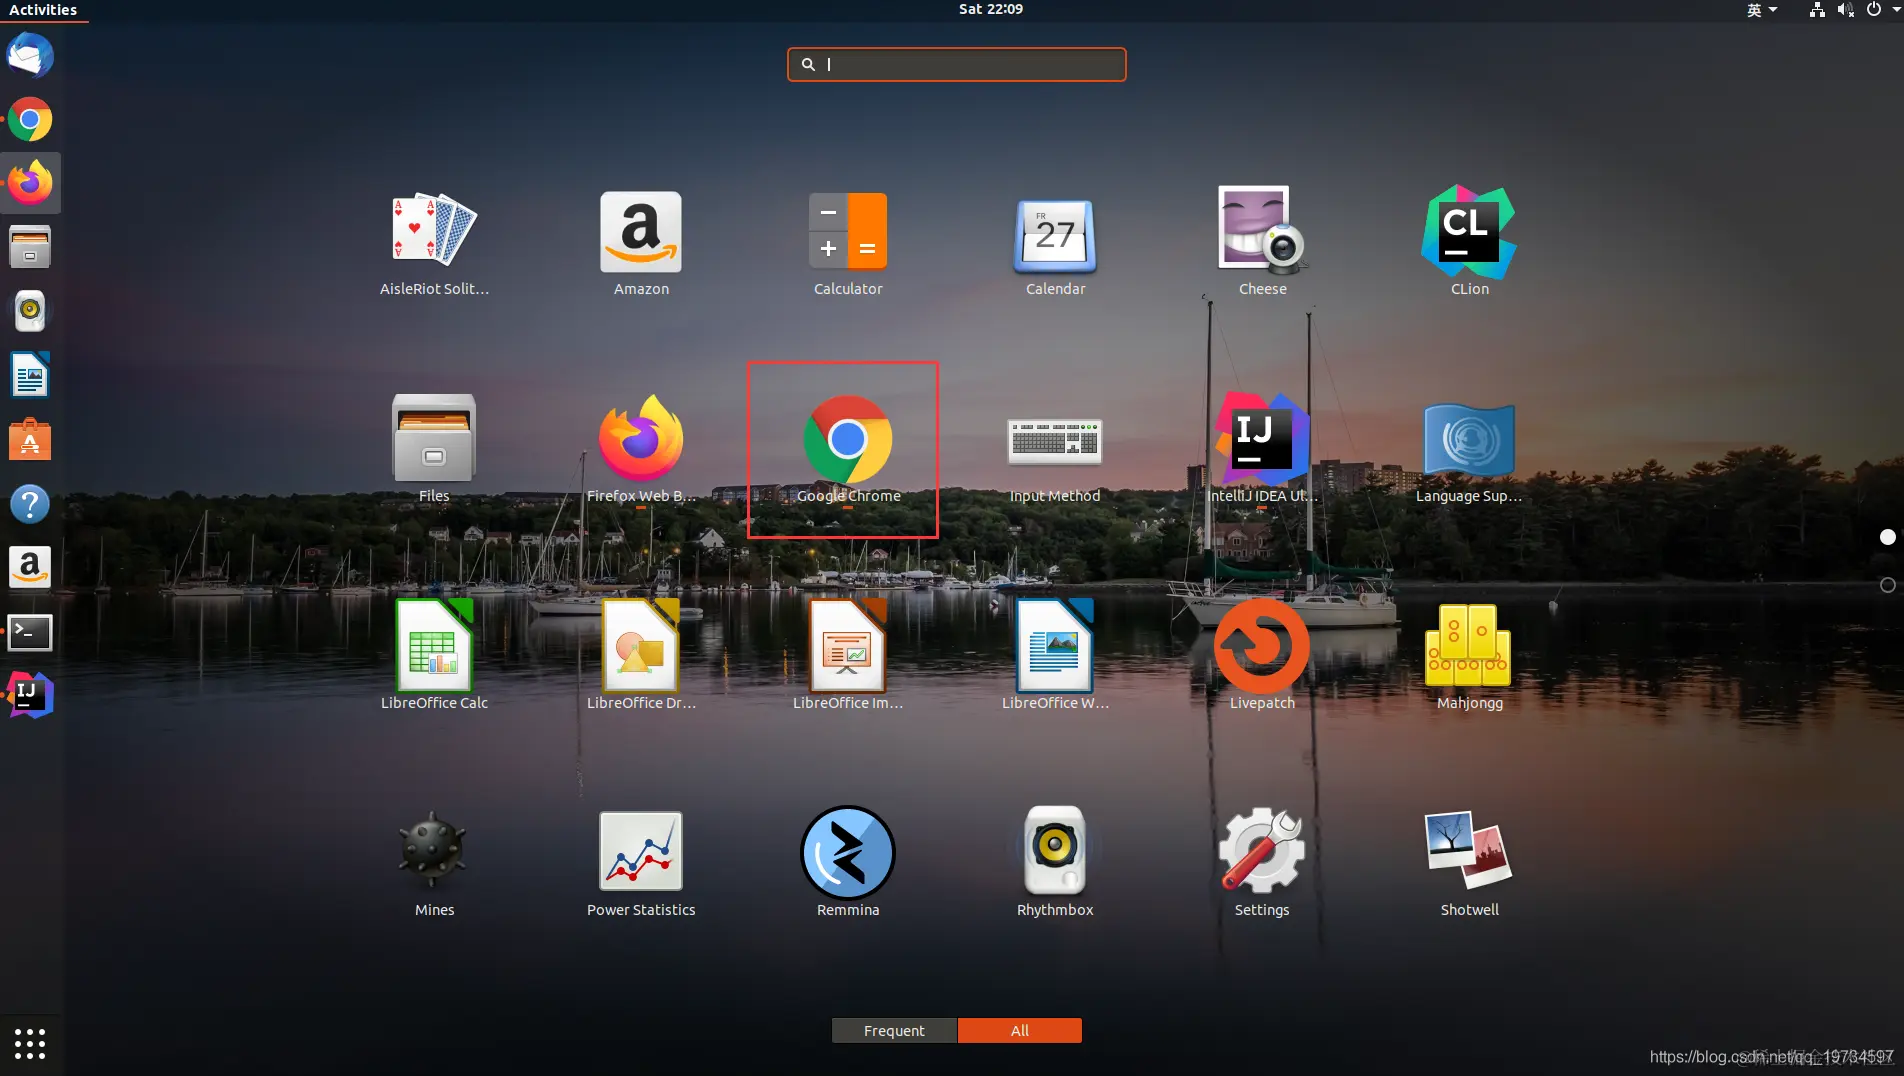This screenshot has height=1076, width=1904.
Task: Open the Amazon app in the grid
Action: [641, 243]
